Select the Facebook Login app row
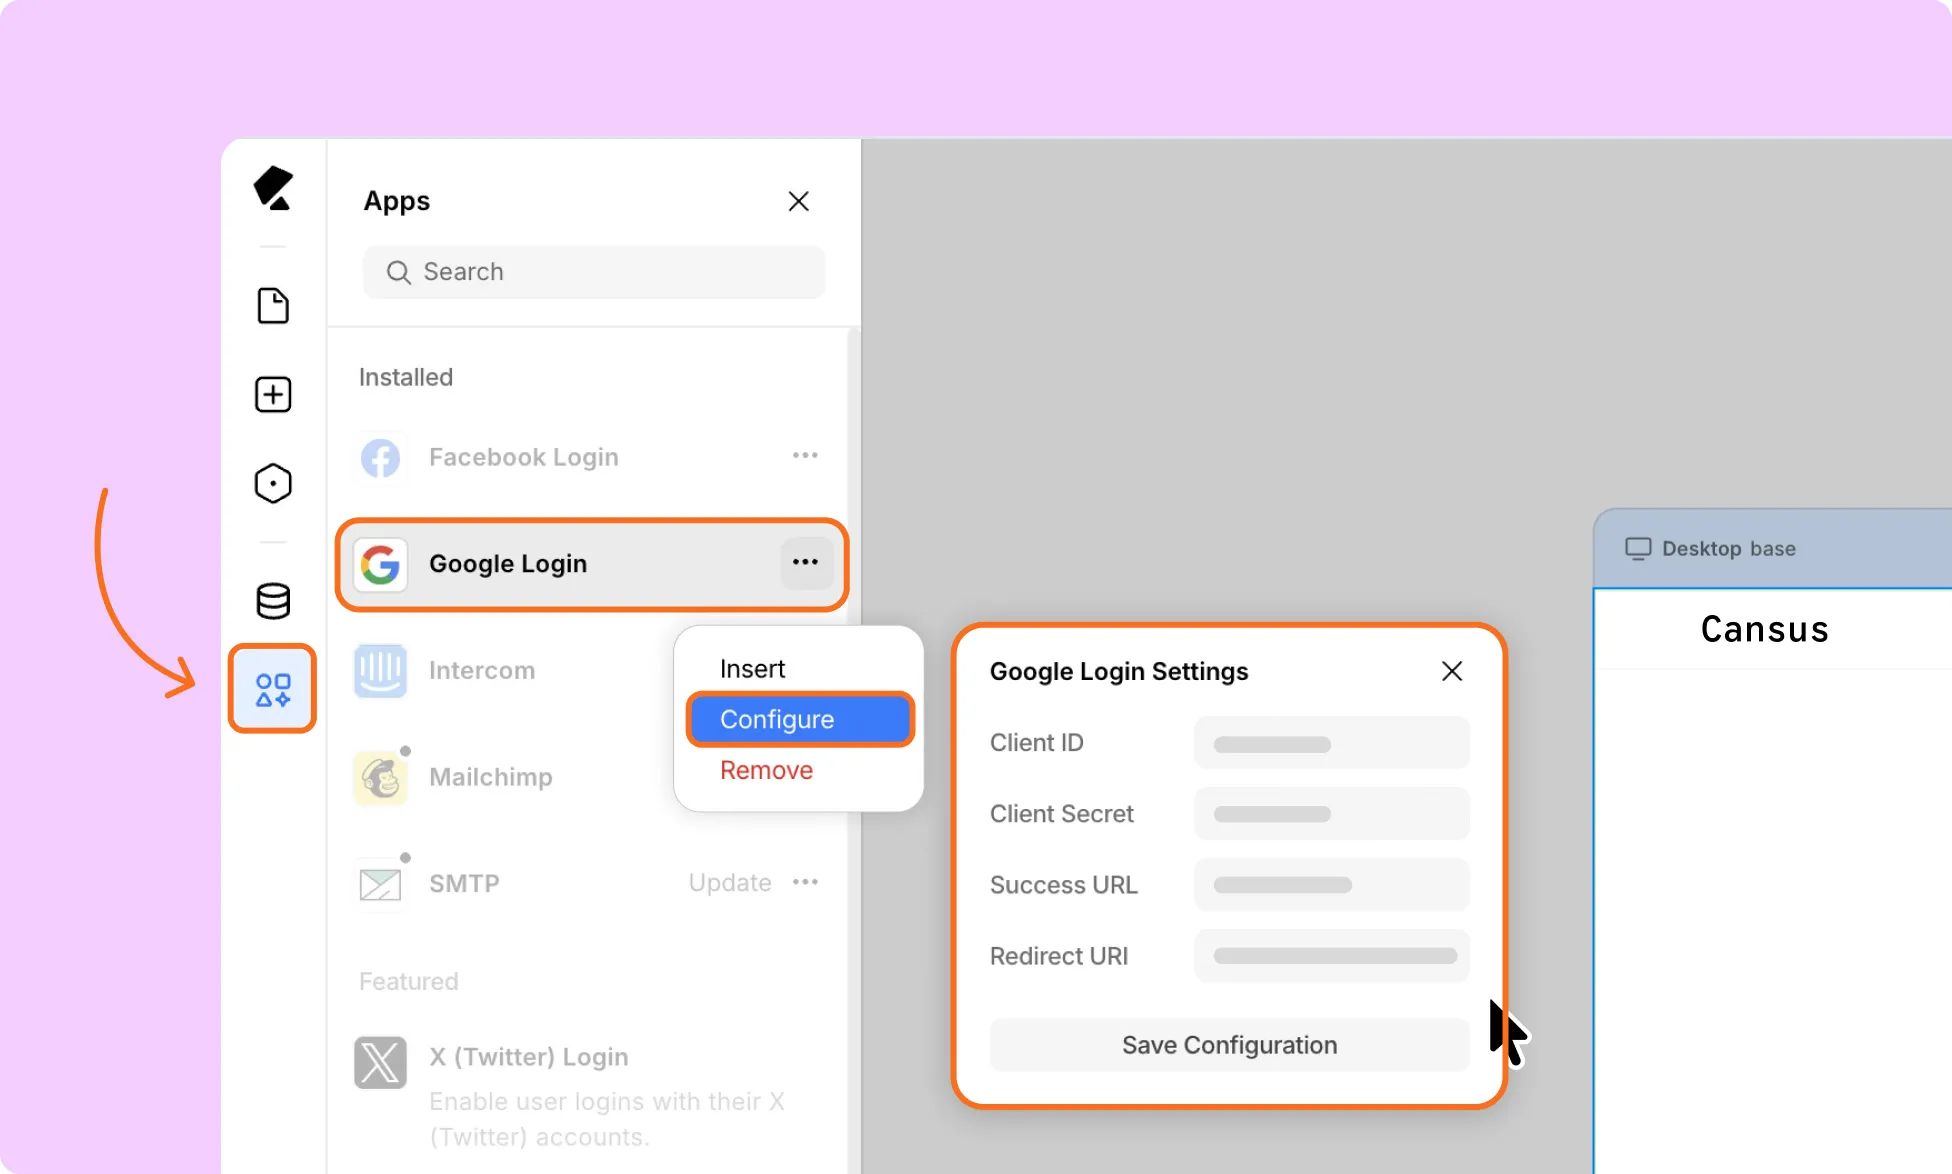Screen dimensions: 1952x1174 [x=592, y=457]
